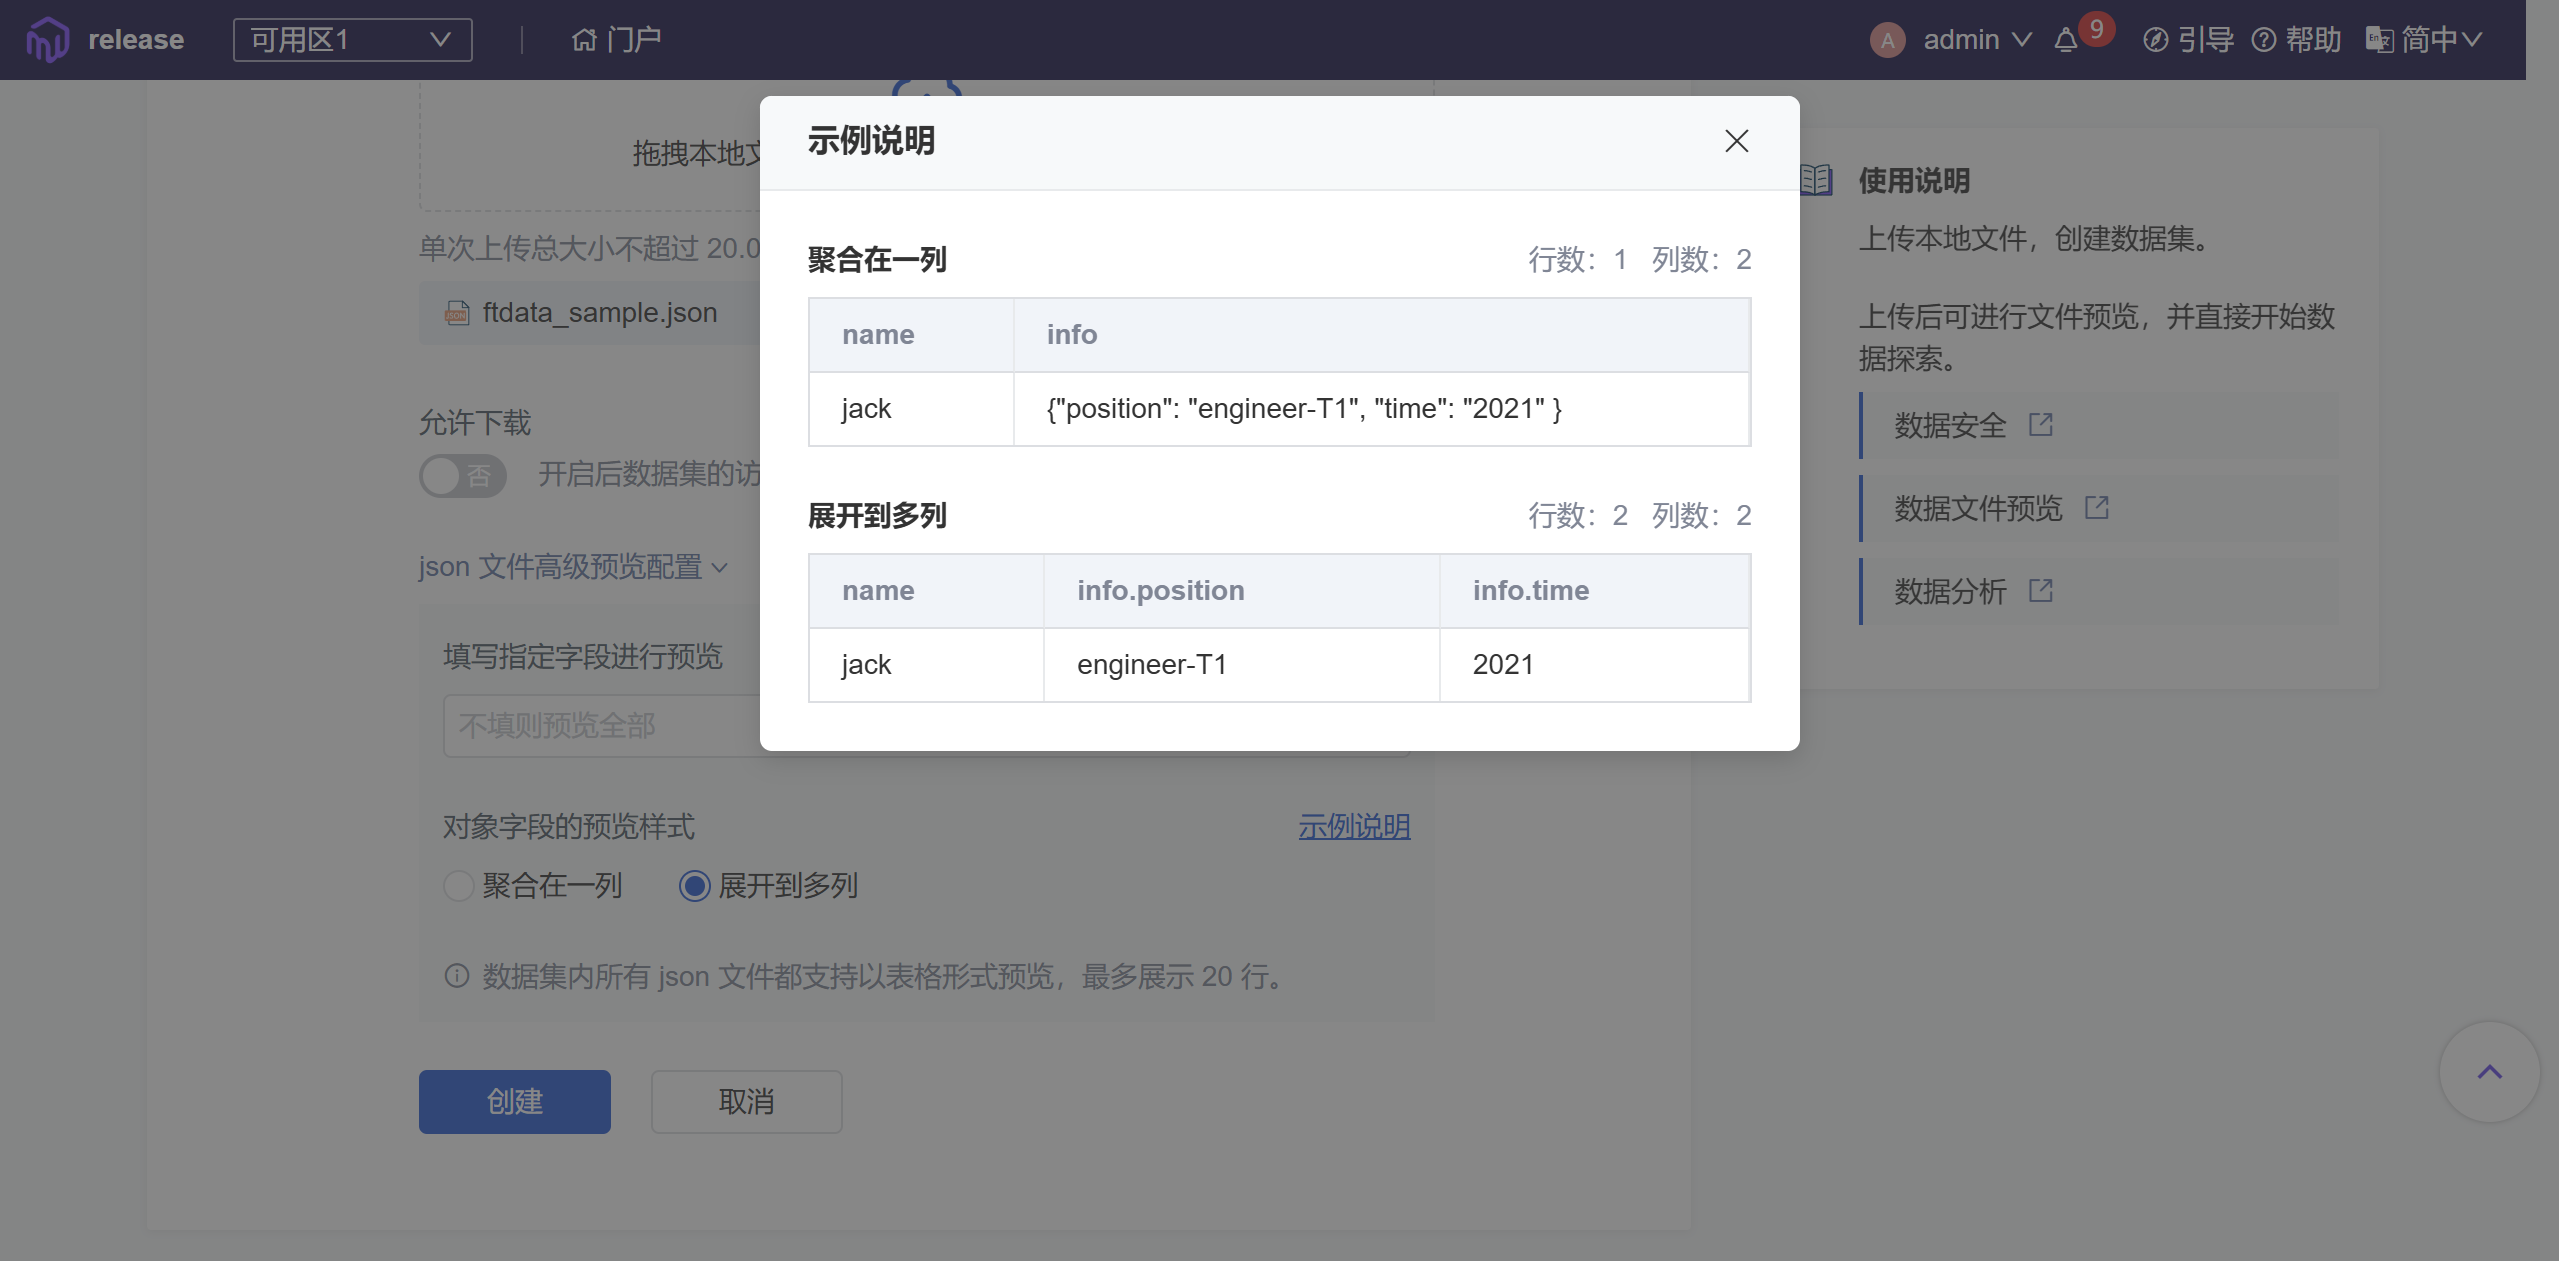Select the 展开到多列 radio option

pos(695,886)
